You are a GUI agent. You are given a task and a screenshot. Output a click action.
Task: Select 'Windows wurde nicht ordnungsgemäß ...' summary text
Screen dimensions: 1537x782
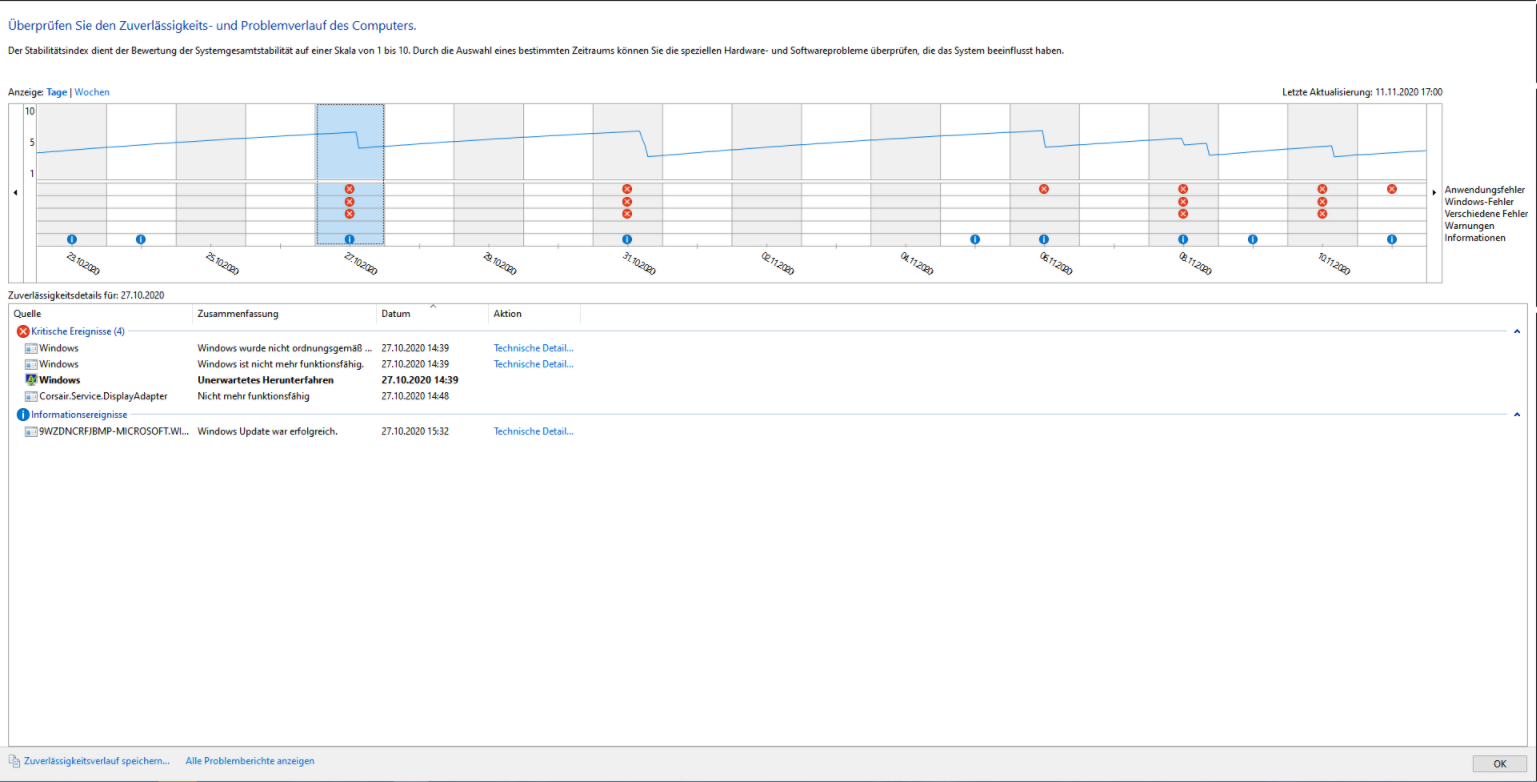(285, 348)
